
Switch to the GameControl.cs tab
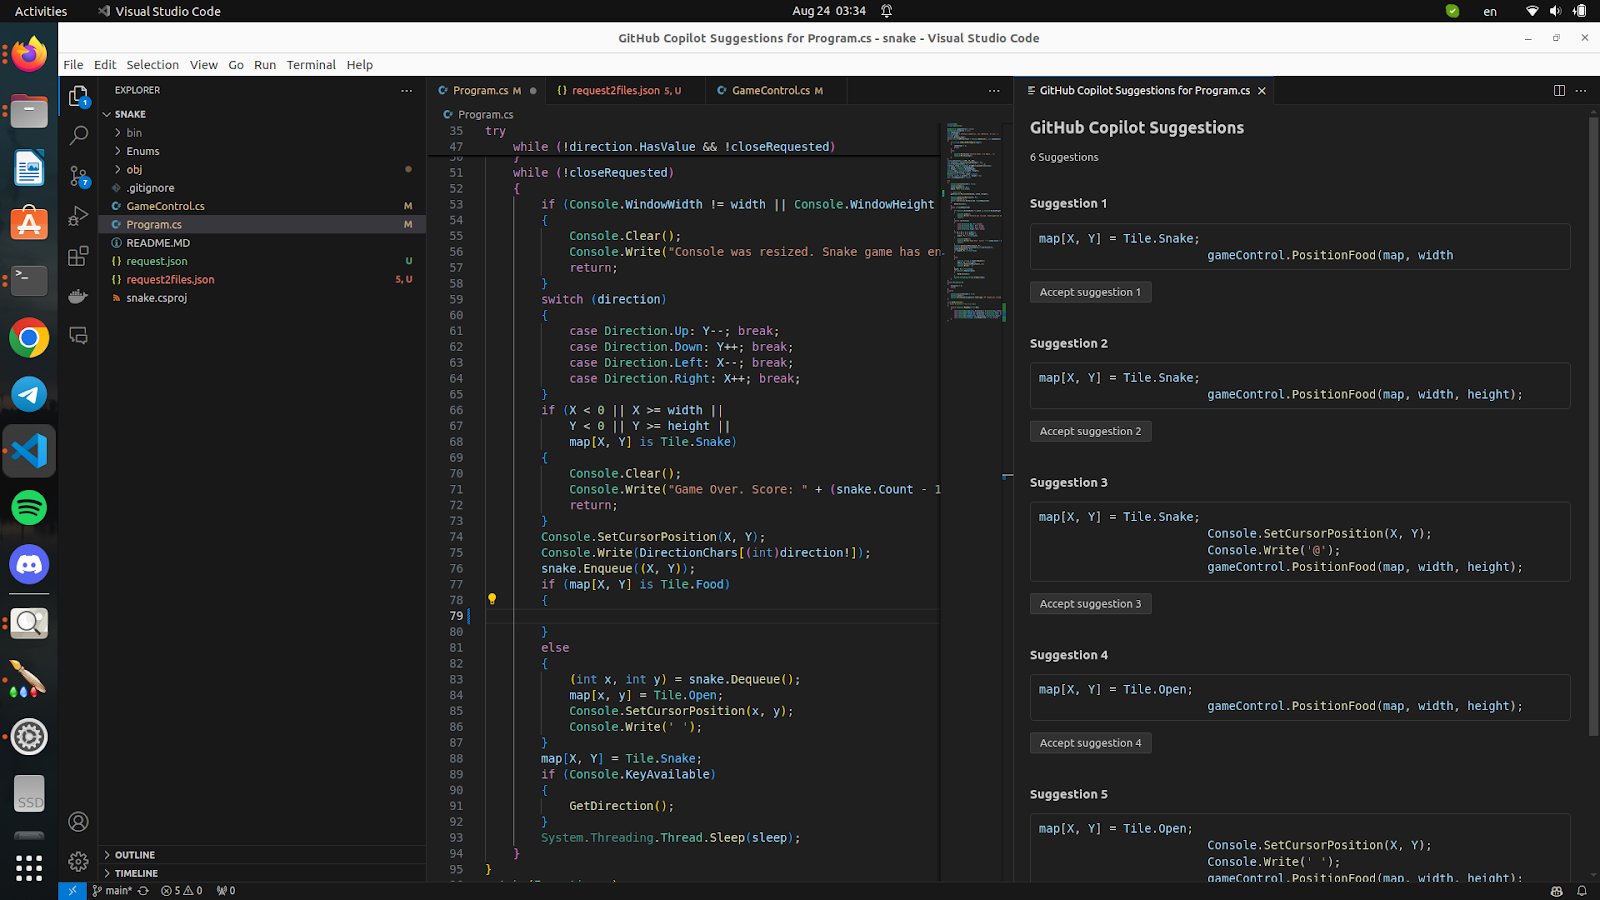(x=770, y=90)
